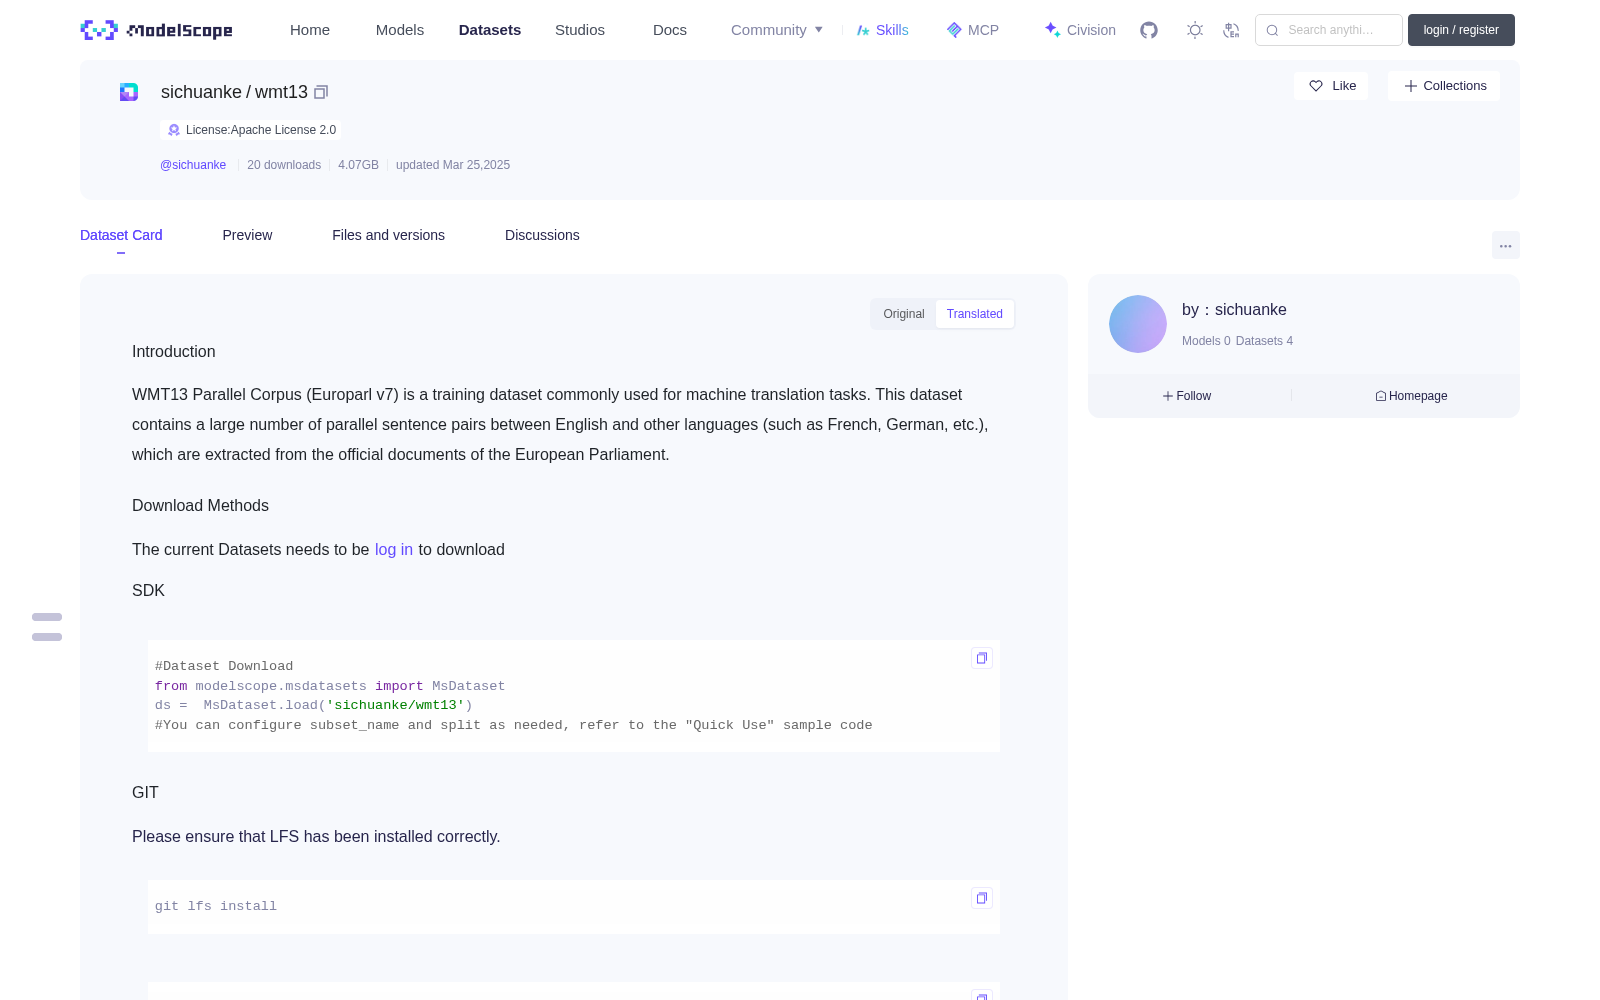This screenshot has width=1600, height=1000.
Task: Switch card text to Original
Action: point(904,314)
